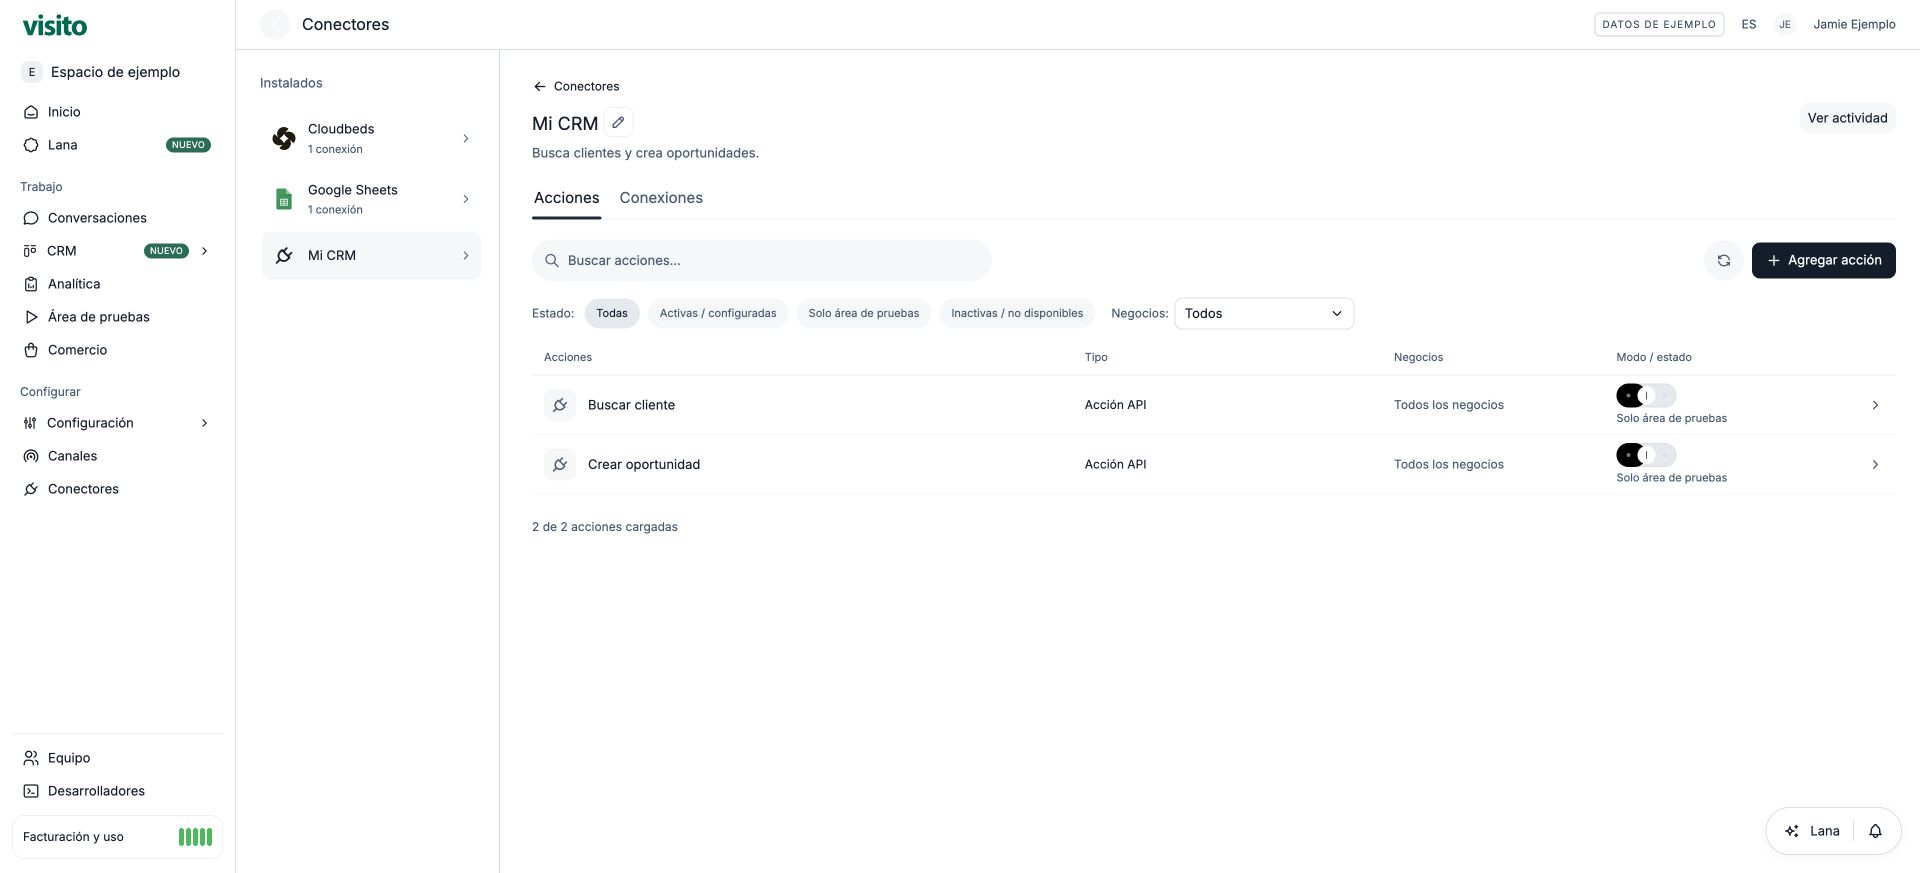Focus the Buscar acciones search field
1920x873 pixels.
pyautogui.click(x=762, y=260)
